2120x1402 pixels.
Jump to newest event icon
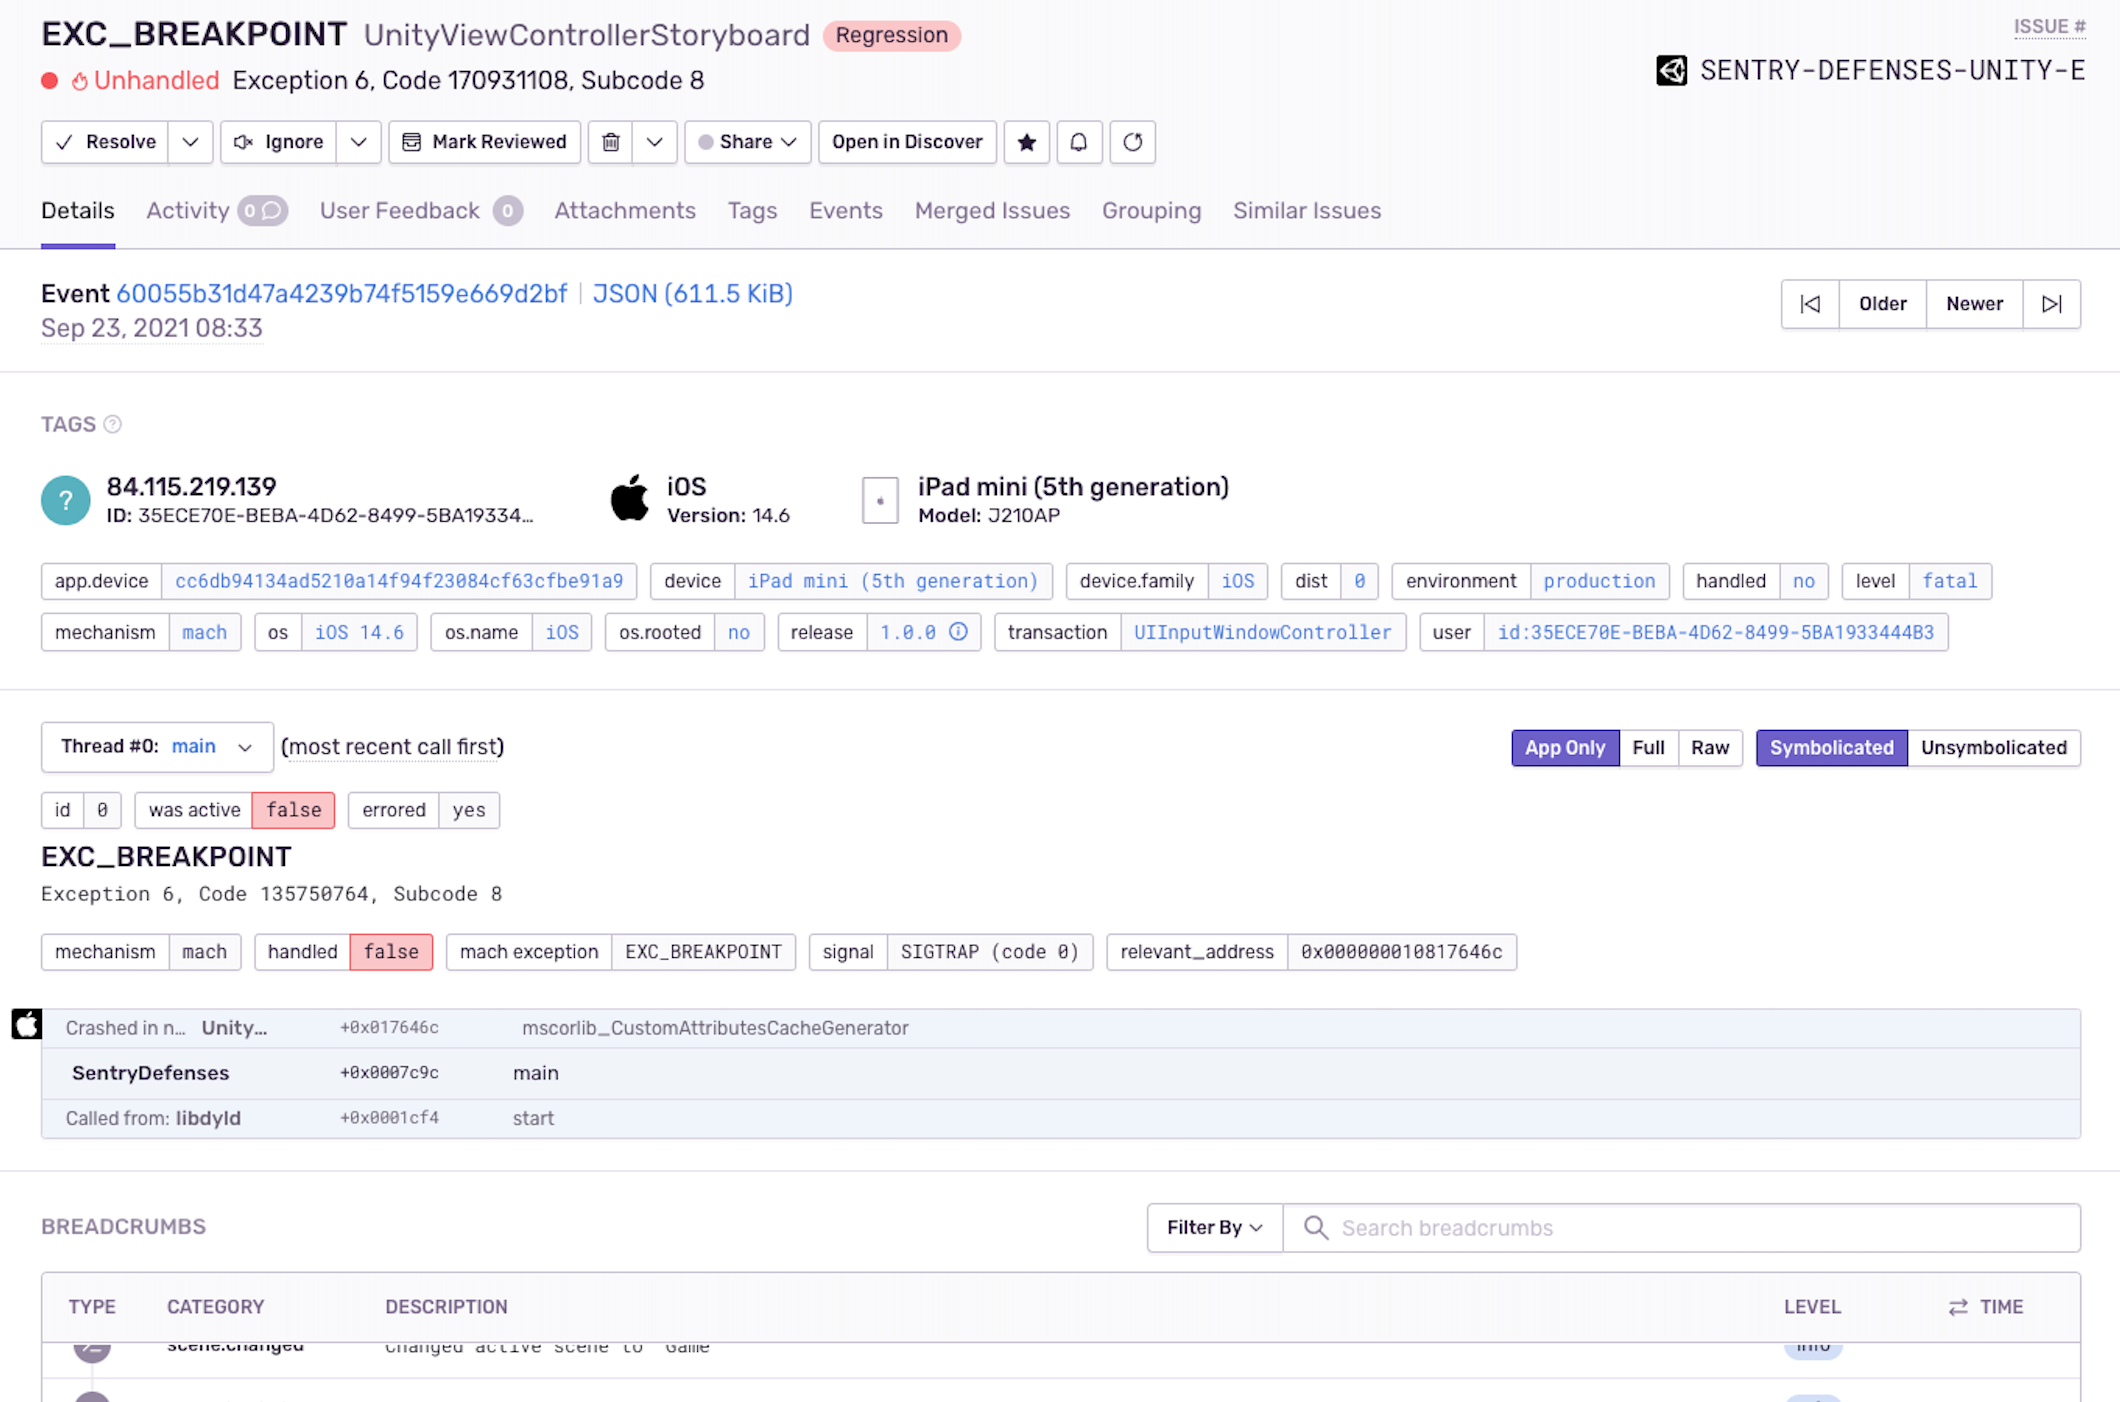(x=2051, y=304)
